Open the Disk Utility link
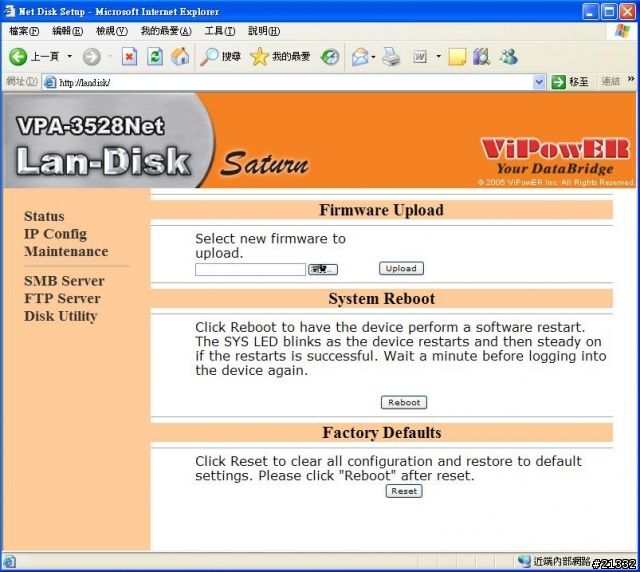This screenshot has height=572, width=640. coord(60,316)
